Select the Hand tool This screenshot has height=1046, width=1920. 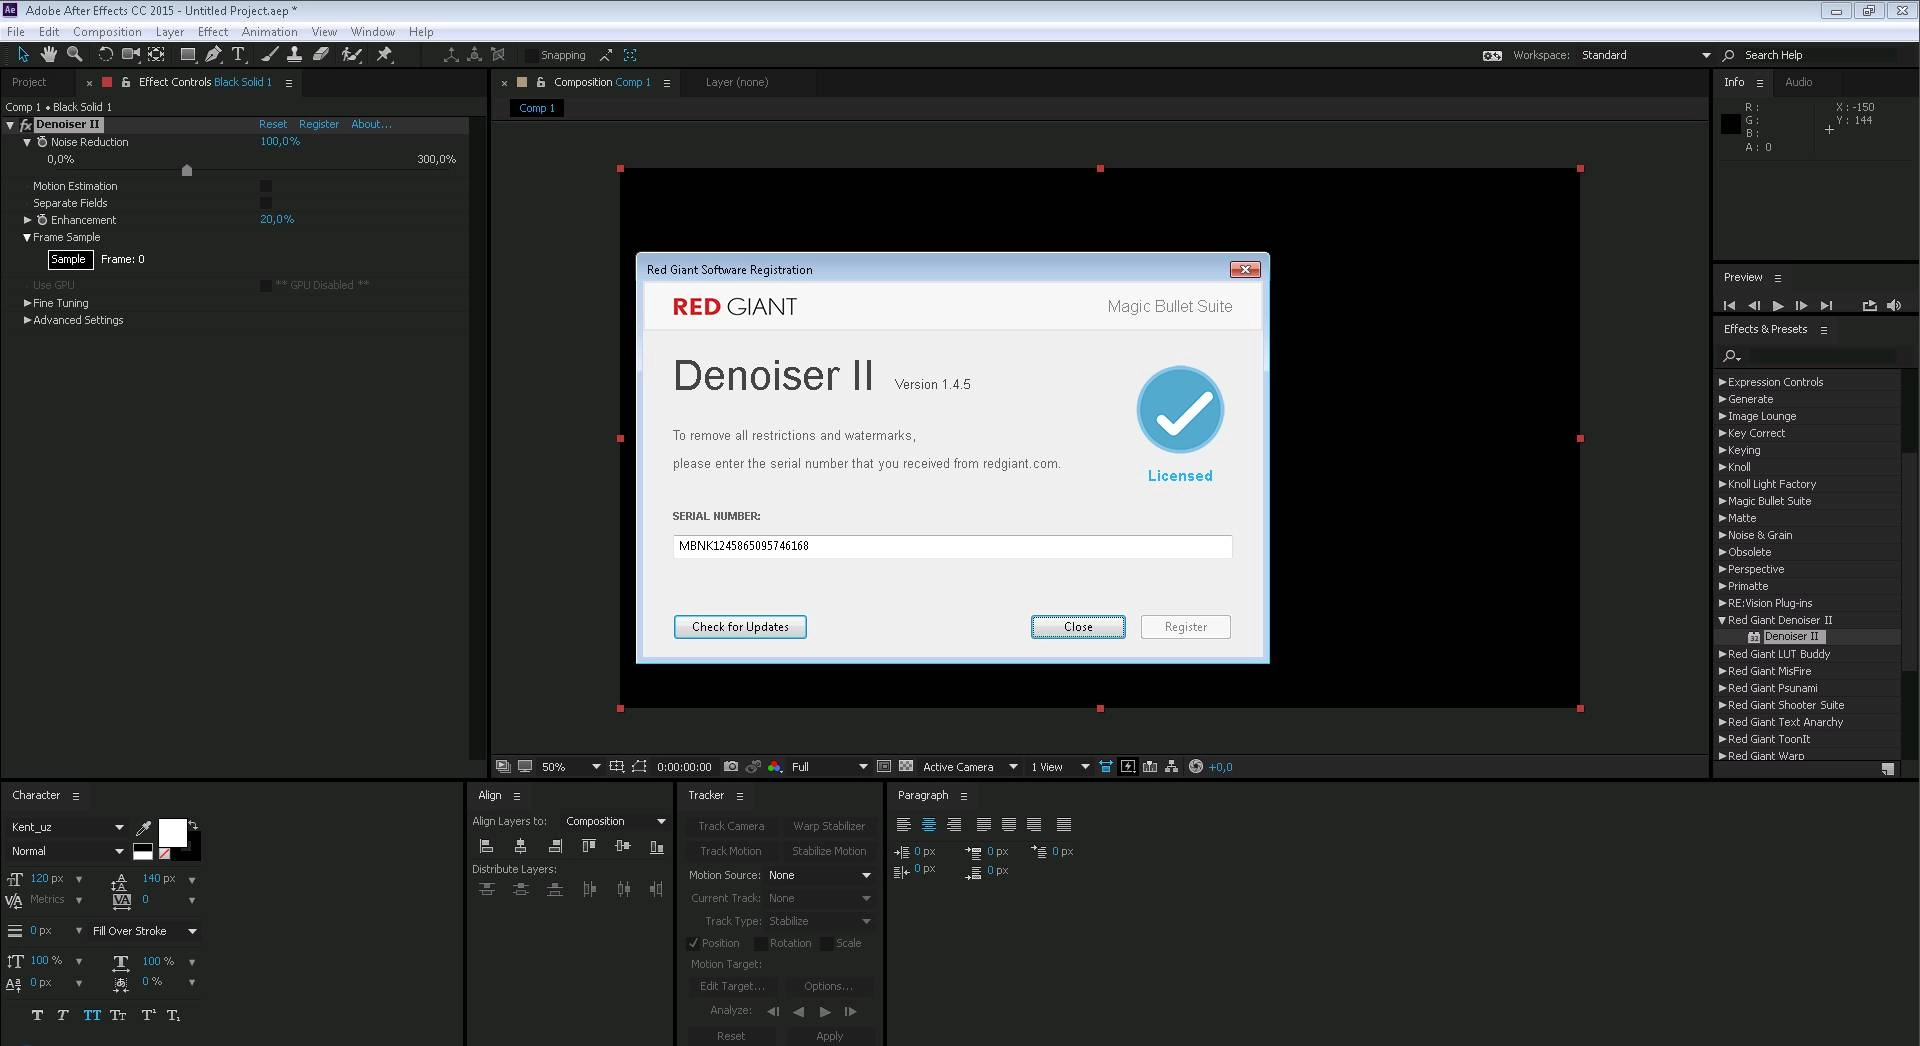49,55
